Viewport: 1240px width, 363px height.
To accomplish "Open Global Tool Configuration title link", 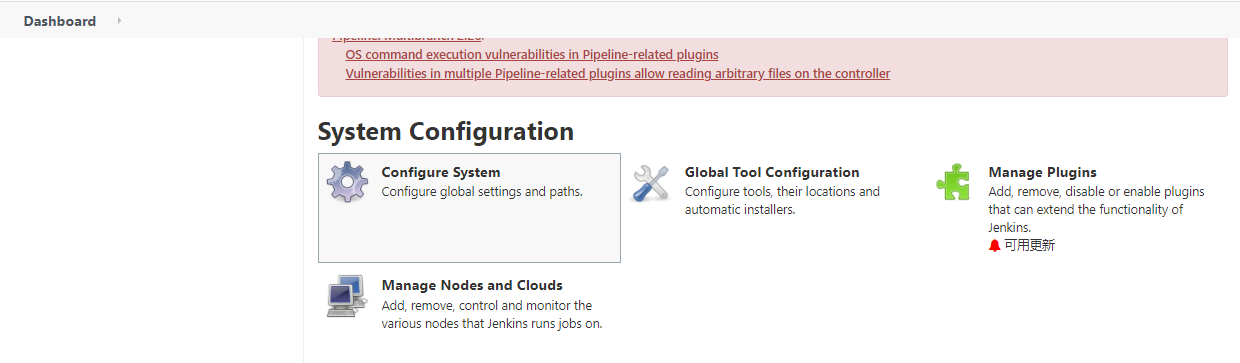I will (x=772, y=172).
